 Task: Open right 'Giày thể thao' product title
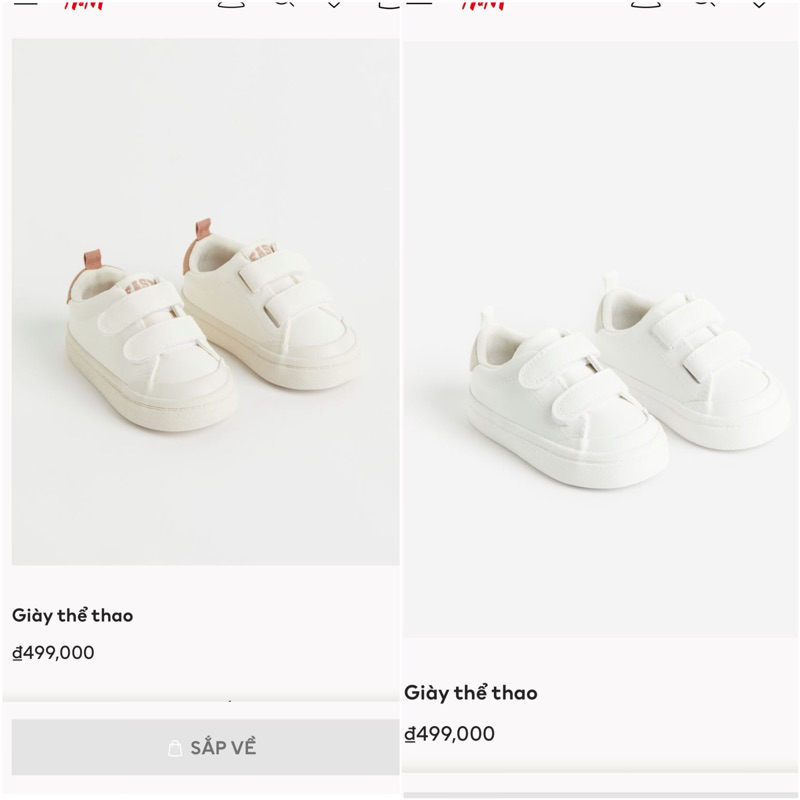coord(470,693)
